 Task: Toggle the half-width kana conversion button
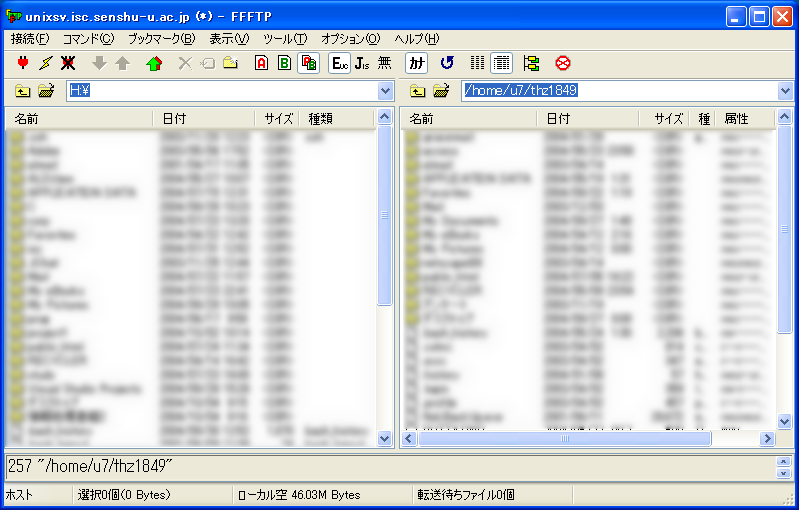(x=416, y=63)
